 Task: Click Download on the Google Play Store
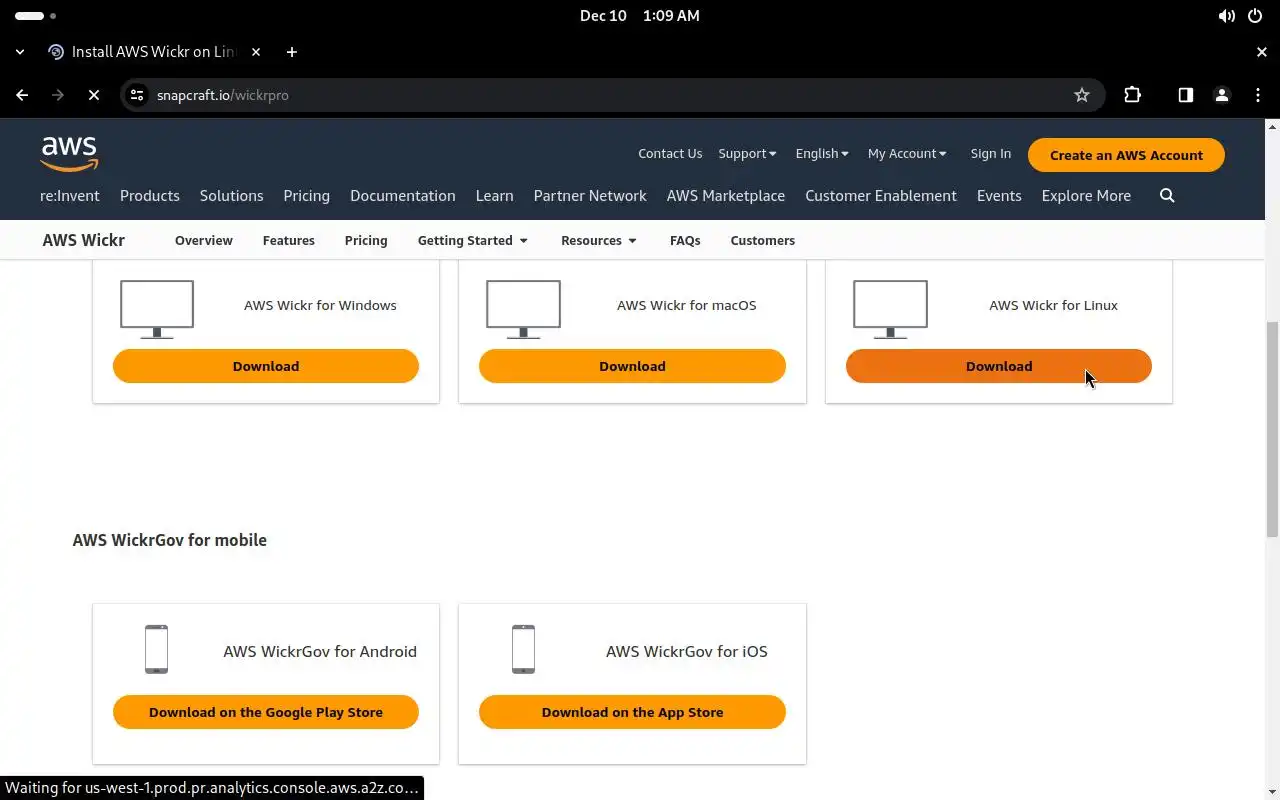266,712
